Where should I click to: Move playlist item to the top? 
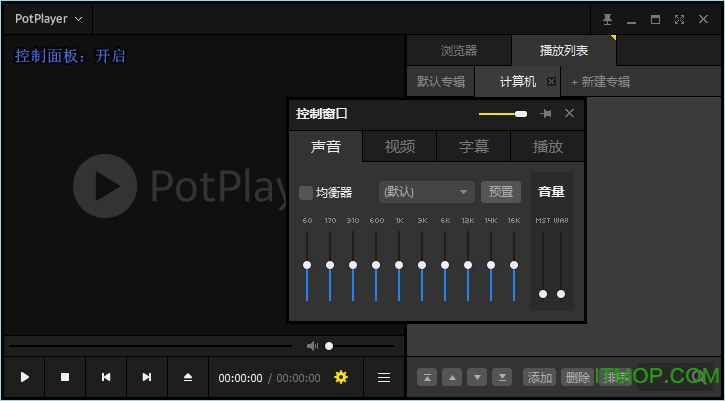pos(427,377)
